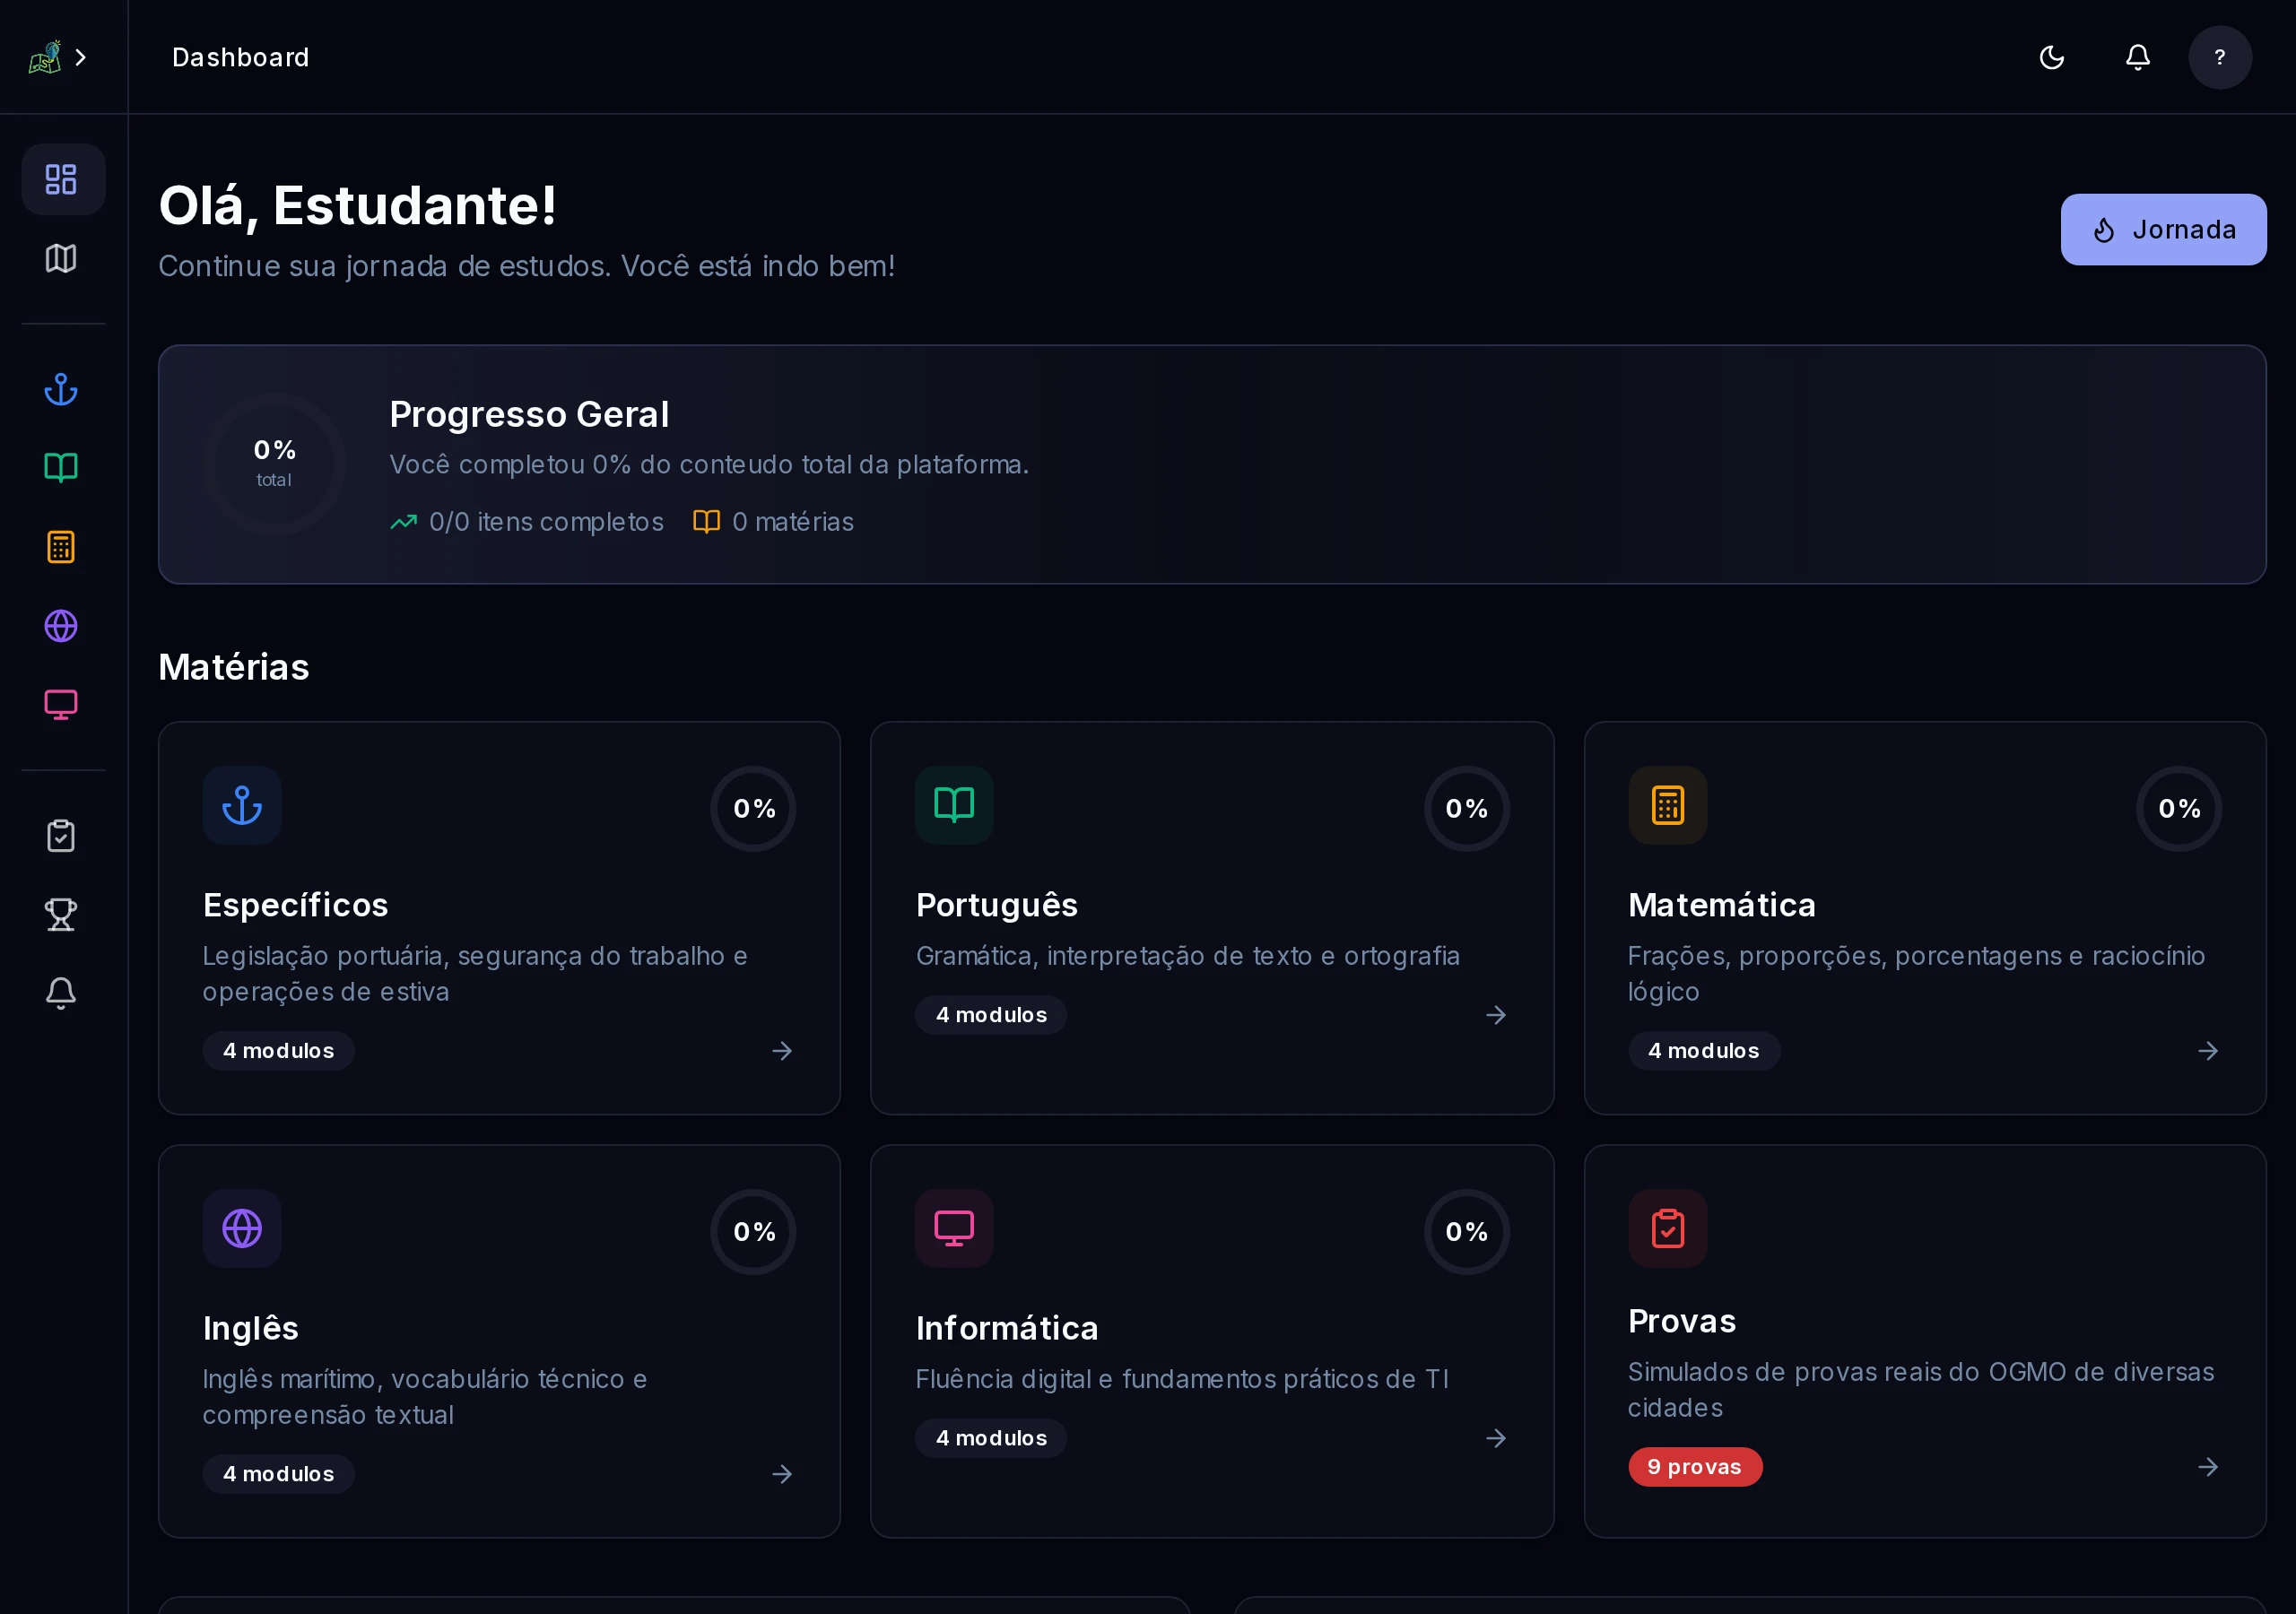Viewport: 2296px width, 1614px height.
Task: Toggle the sidebar bell notifications icon
Action: click(61, 993)
